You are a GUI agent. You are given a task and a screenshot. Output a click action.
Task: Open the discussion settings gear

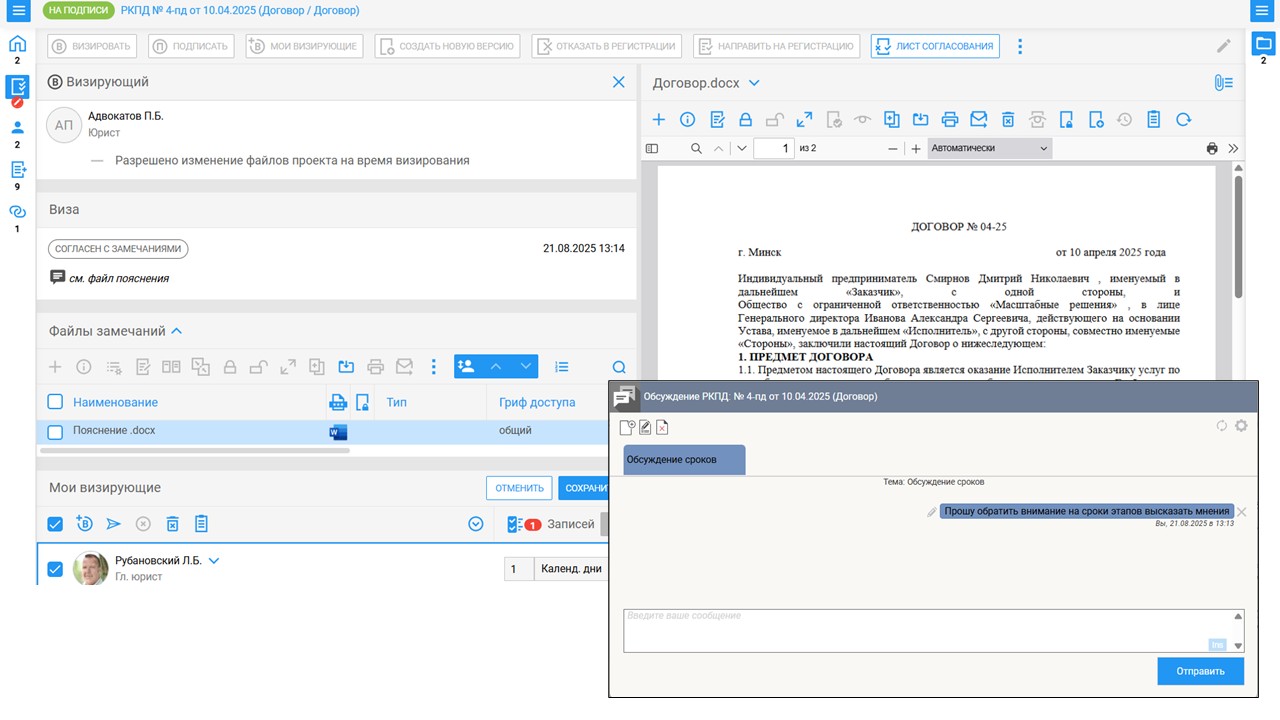point(1241,426)
